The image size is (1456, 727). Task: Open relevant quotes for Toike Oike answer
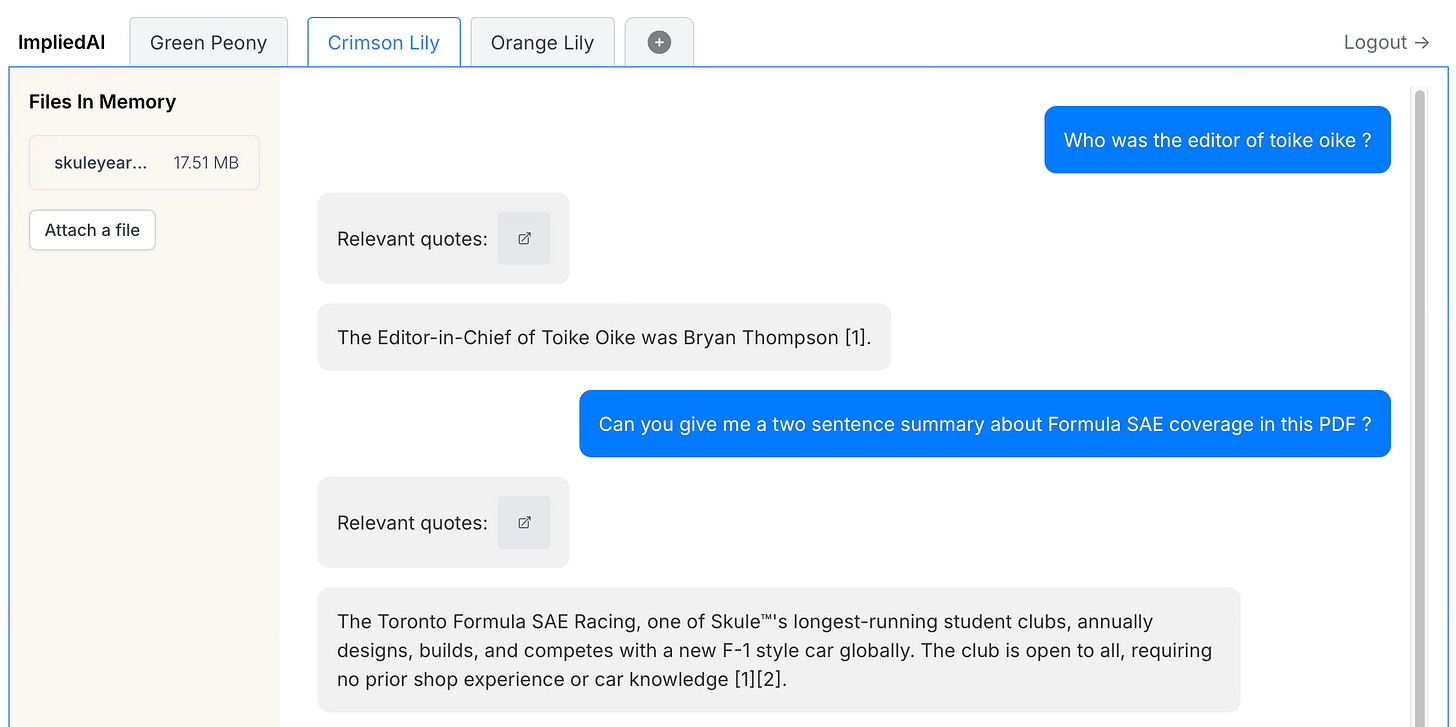pyautogui.click(x=524, y=239)
